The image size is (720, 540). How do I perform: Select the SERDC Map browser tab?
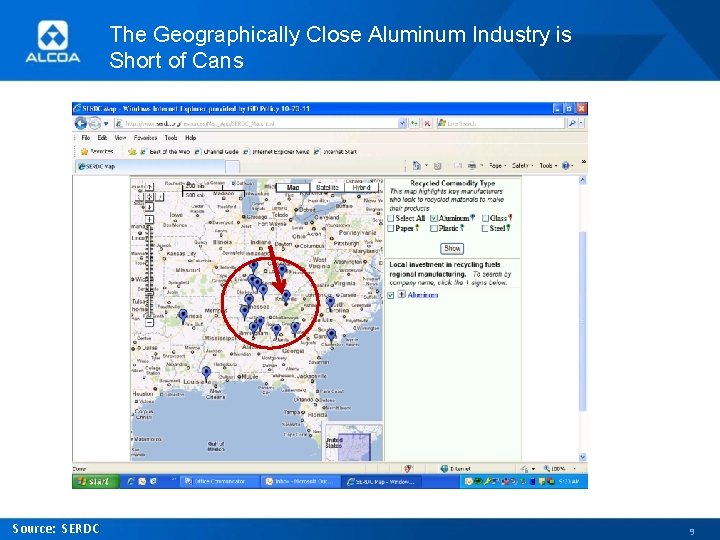[150, 166]
